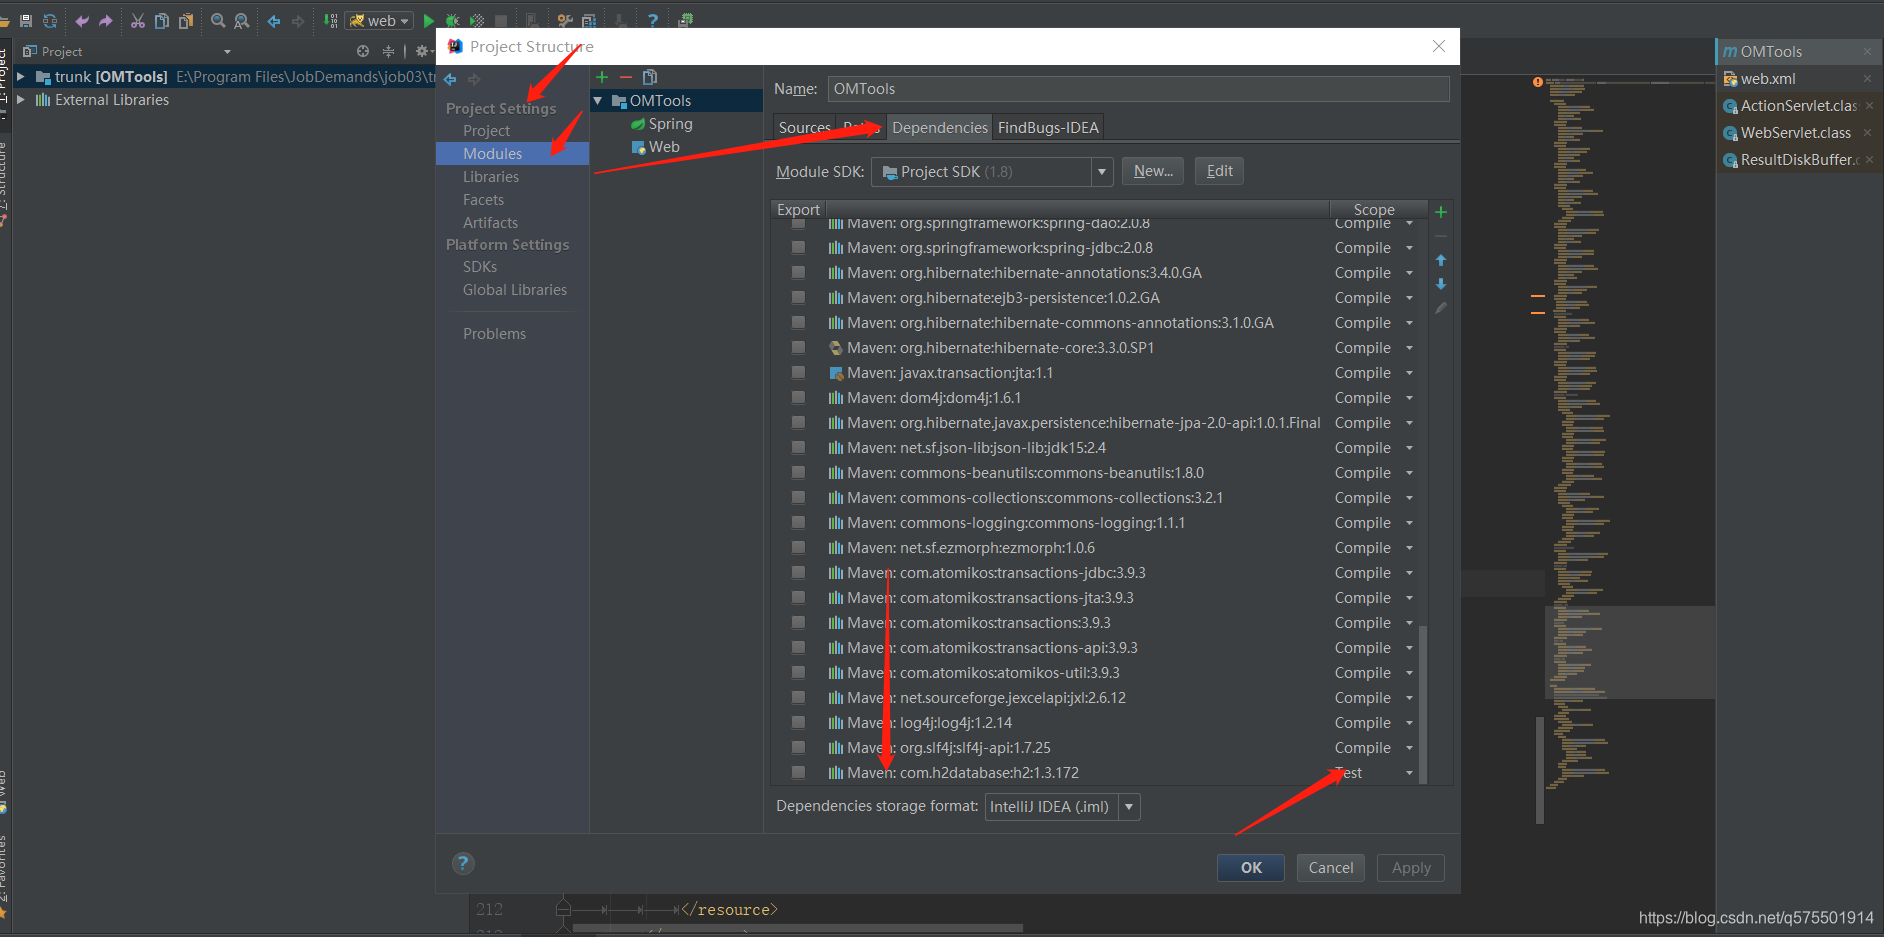This screenshot has width=1884, height=937.
Task: Switch to the Sources tab
Action: point(804,127)
